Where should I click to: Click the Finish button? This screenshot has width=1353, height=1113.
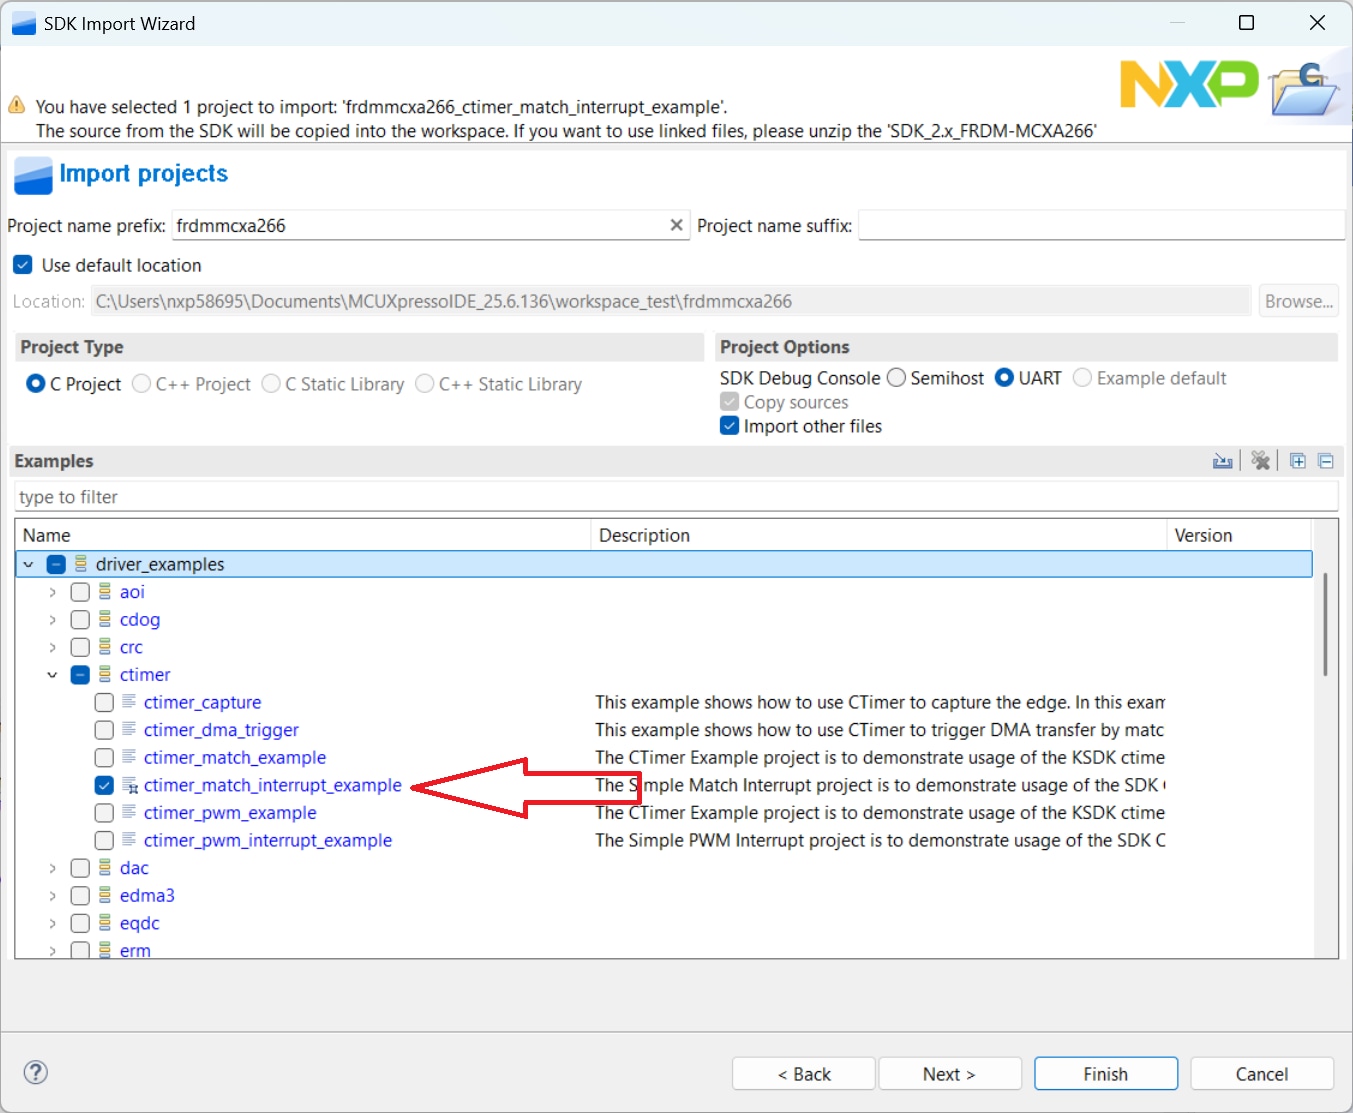1105,1073
